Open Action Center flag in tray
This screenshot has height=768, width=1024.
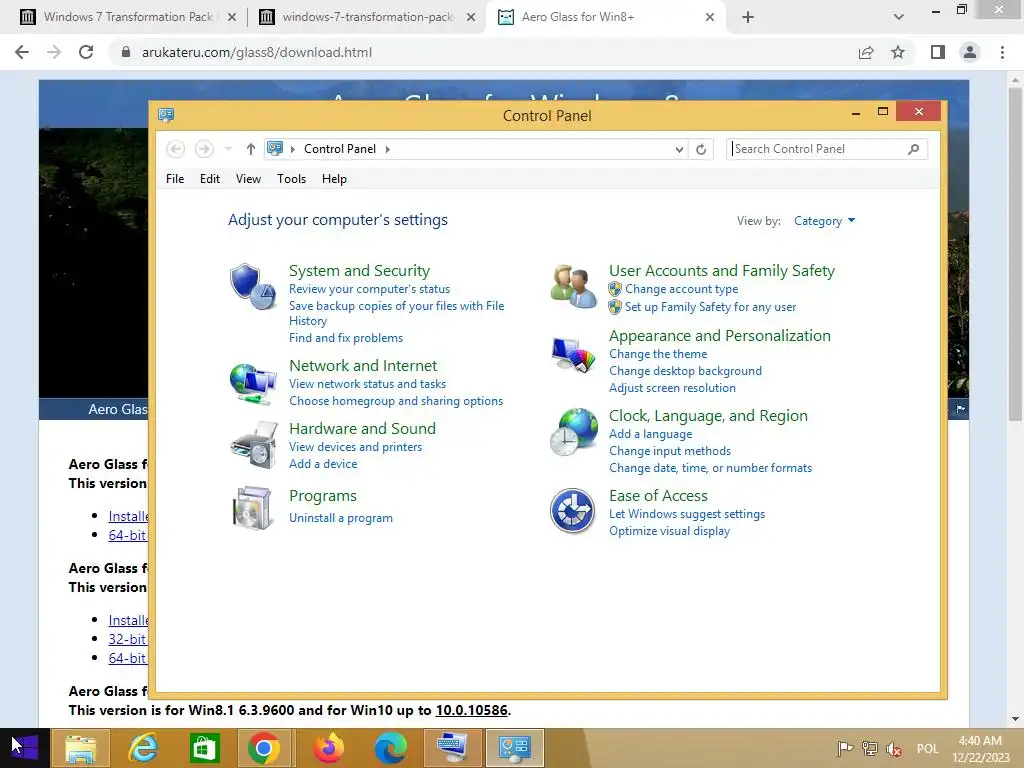click(x=845, y=748)
